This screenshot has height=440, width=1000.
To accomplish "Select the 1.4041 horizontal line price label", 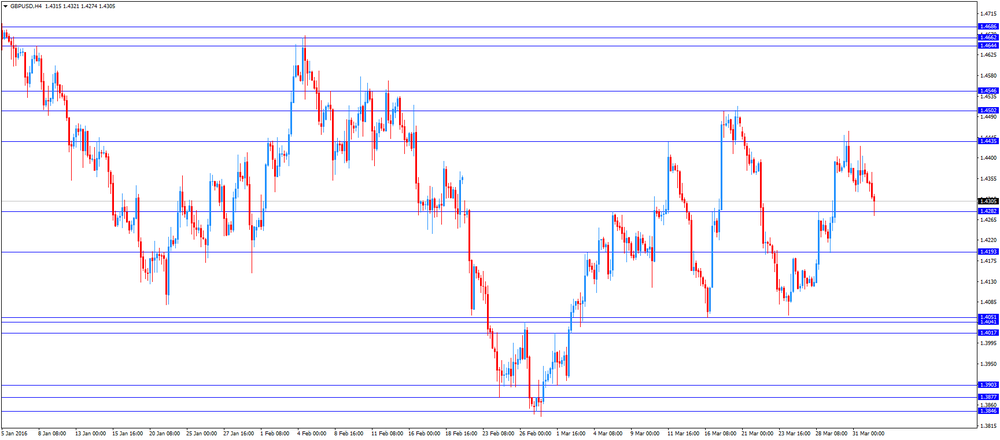I will click(x=988, y=323).
